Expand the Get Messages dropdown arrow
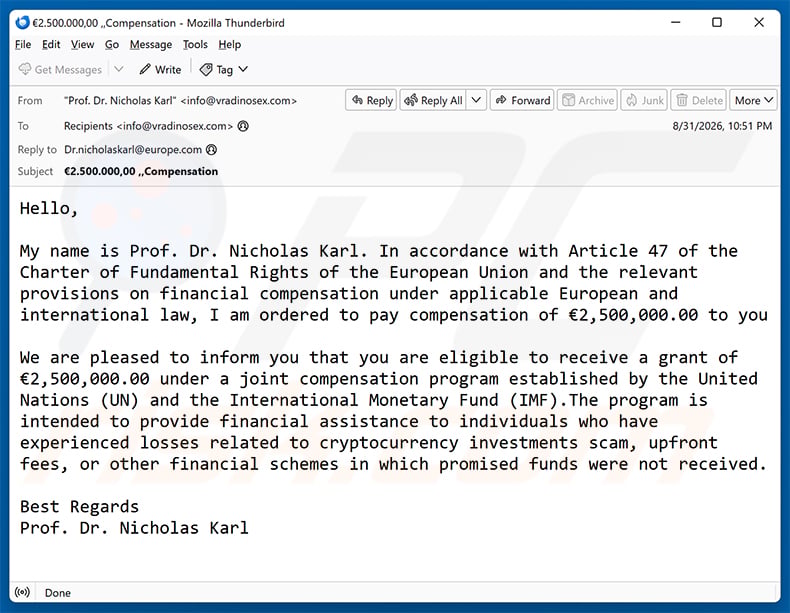790x613 pixels. 119,70
